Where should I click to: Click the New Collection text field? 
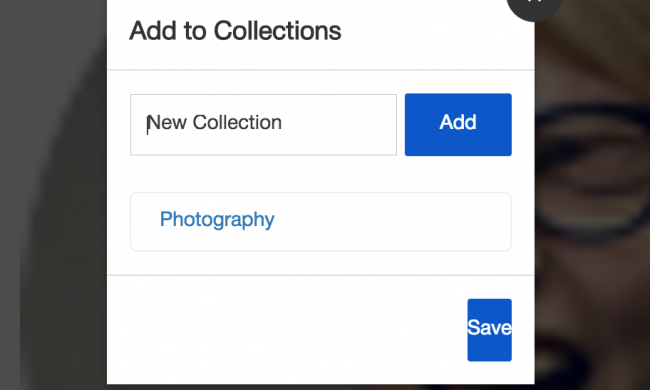pos(263,125)
